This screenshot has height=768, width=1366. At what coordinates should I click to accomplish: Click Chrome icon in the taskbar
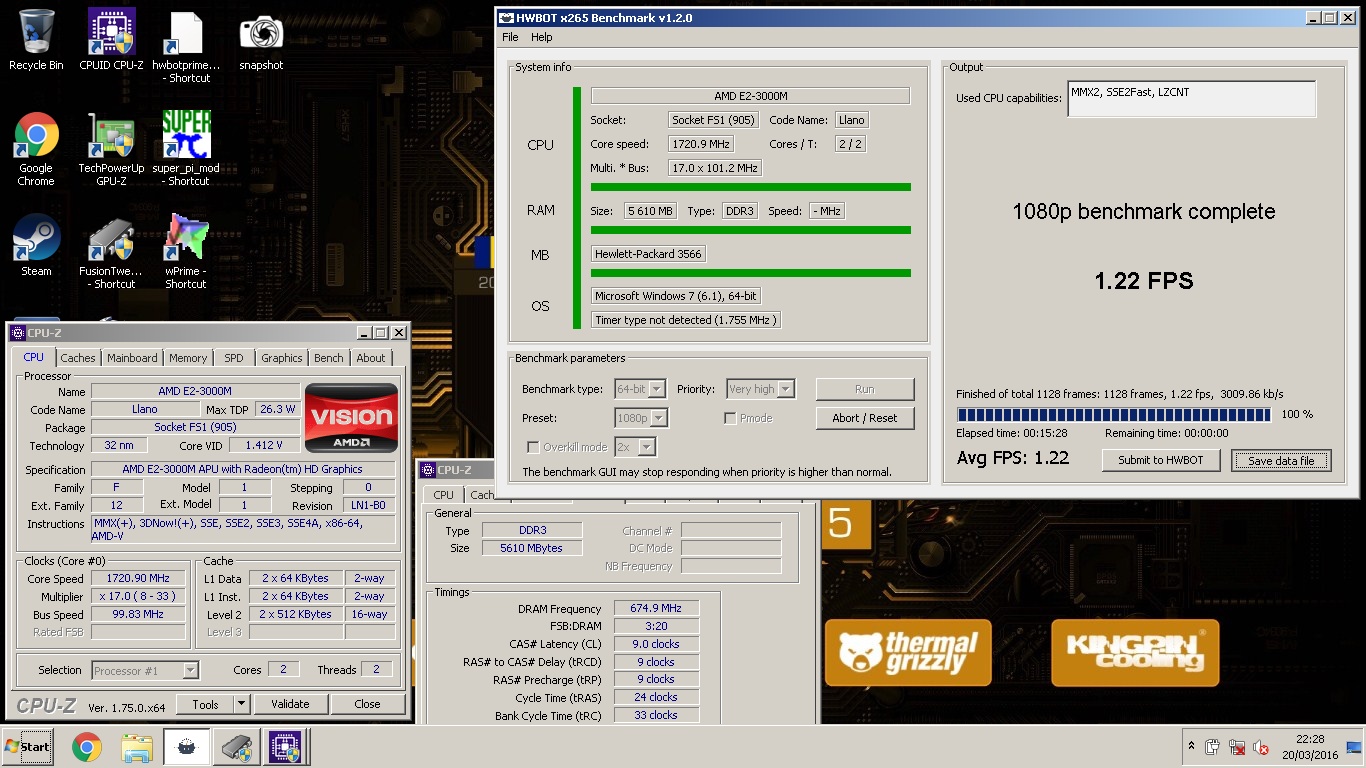click(87, 747)
